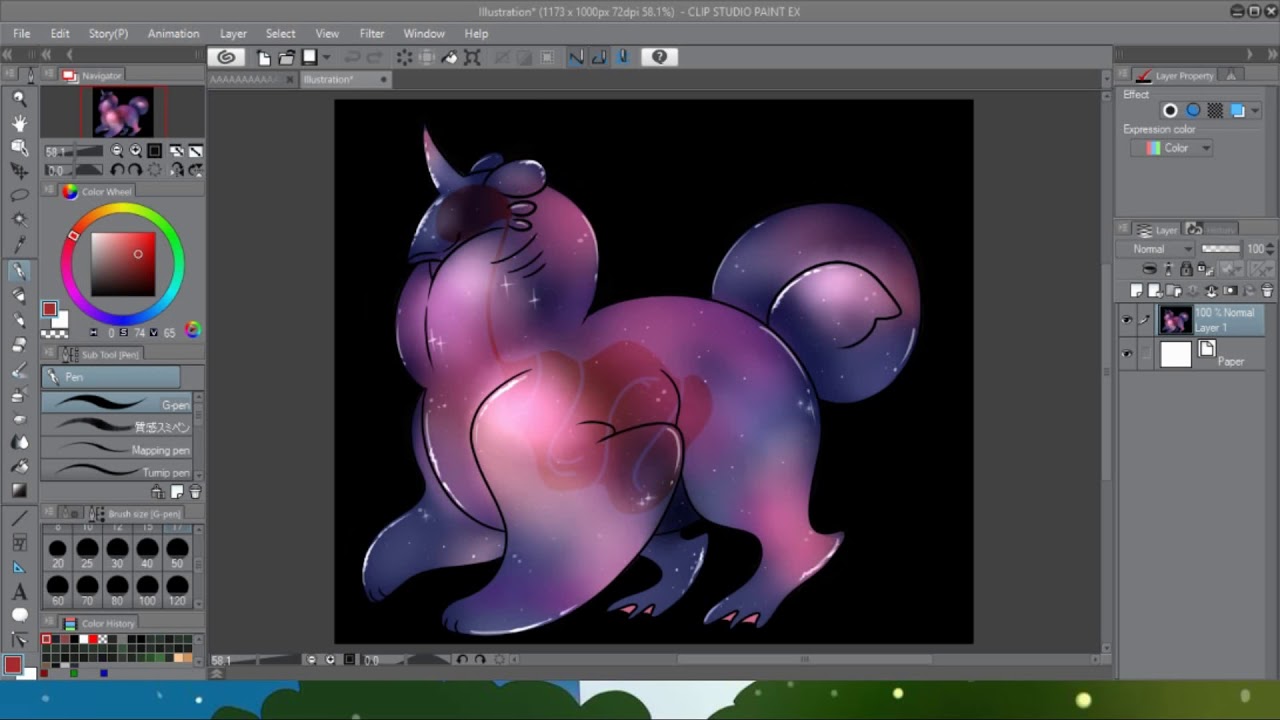Select the Hand move tool
The width and height of the screenshot is (1280, 720).
[19, 123]
